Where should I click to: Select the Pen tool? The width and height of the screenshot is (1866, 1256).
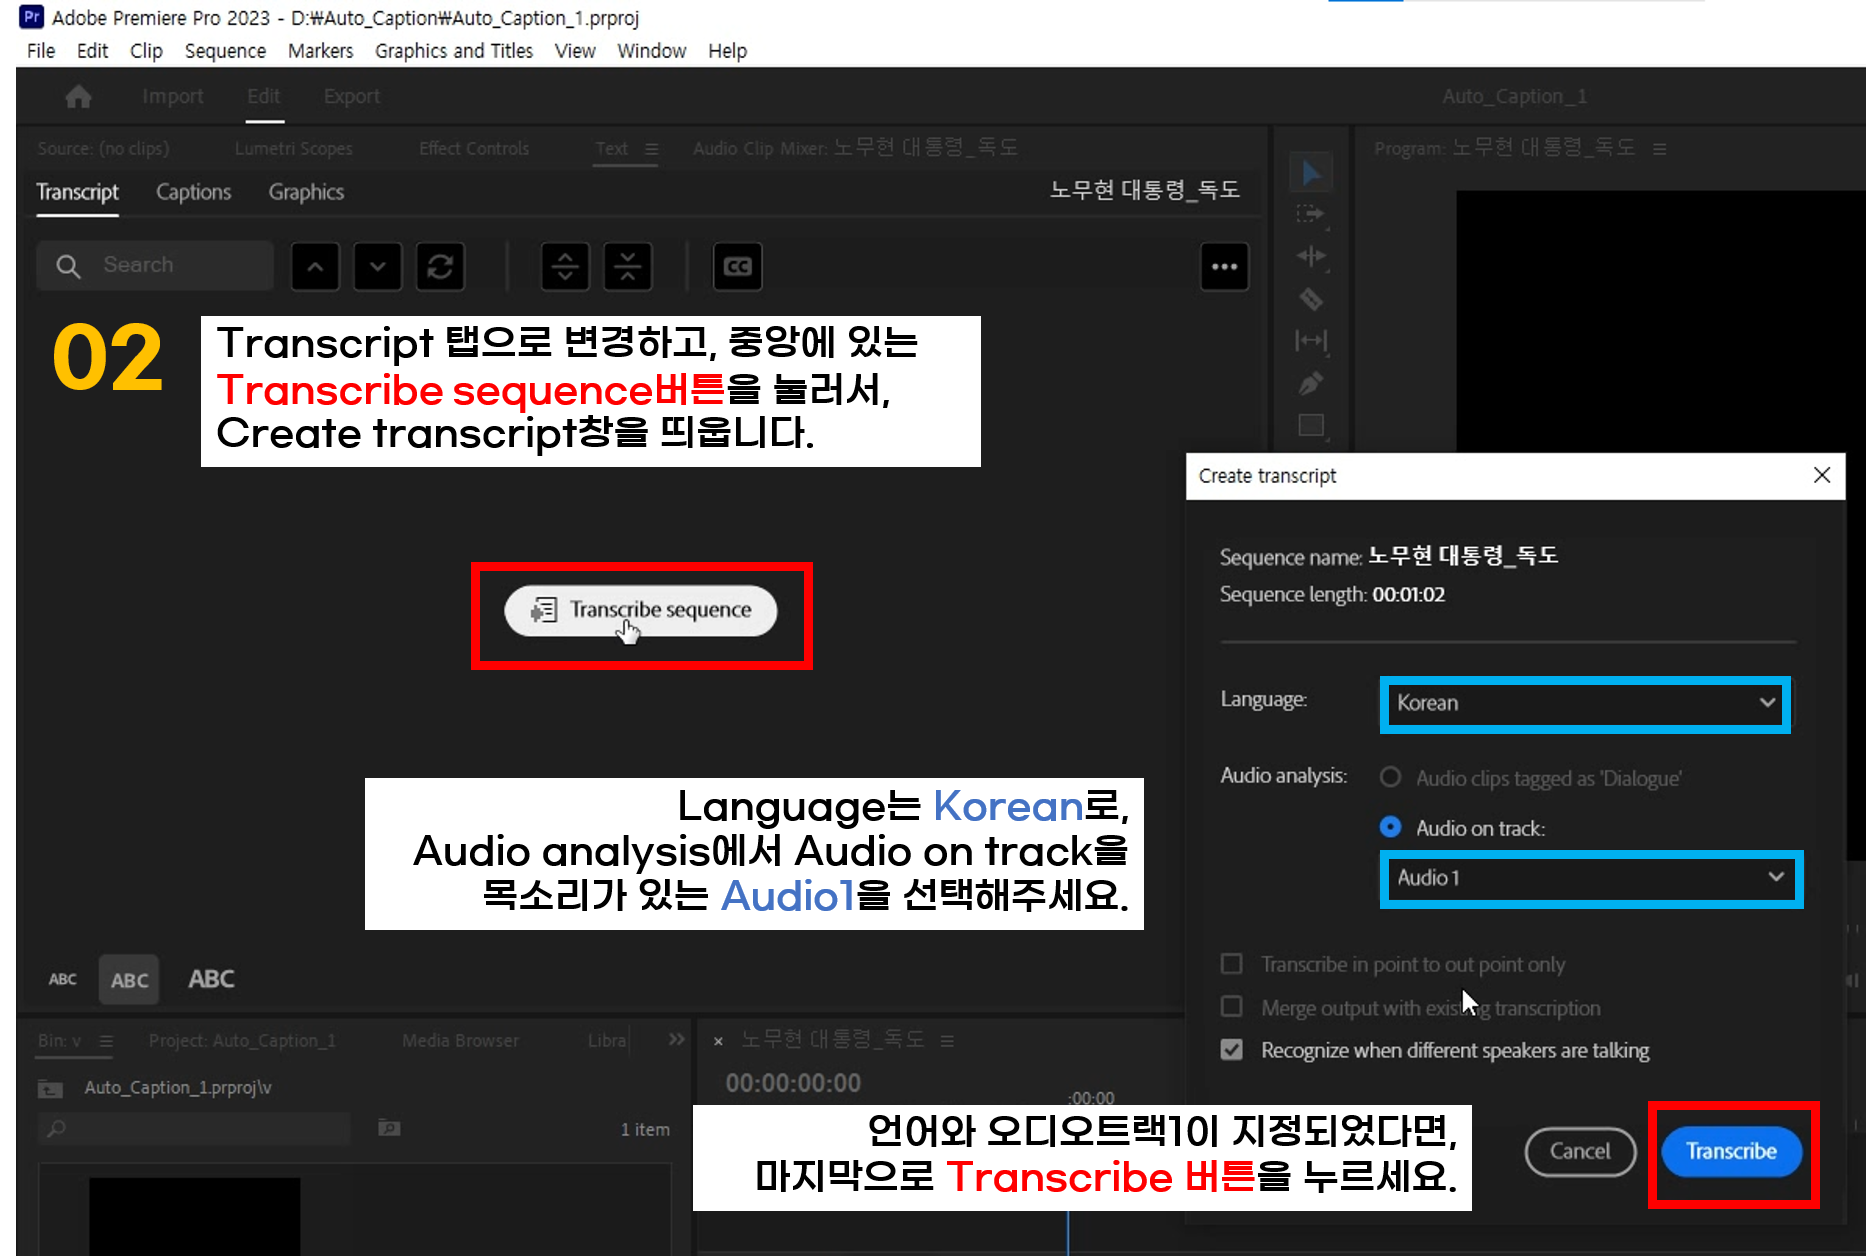pos(1311,383)
